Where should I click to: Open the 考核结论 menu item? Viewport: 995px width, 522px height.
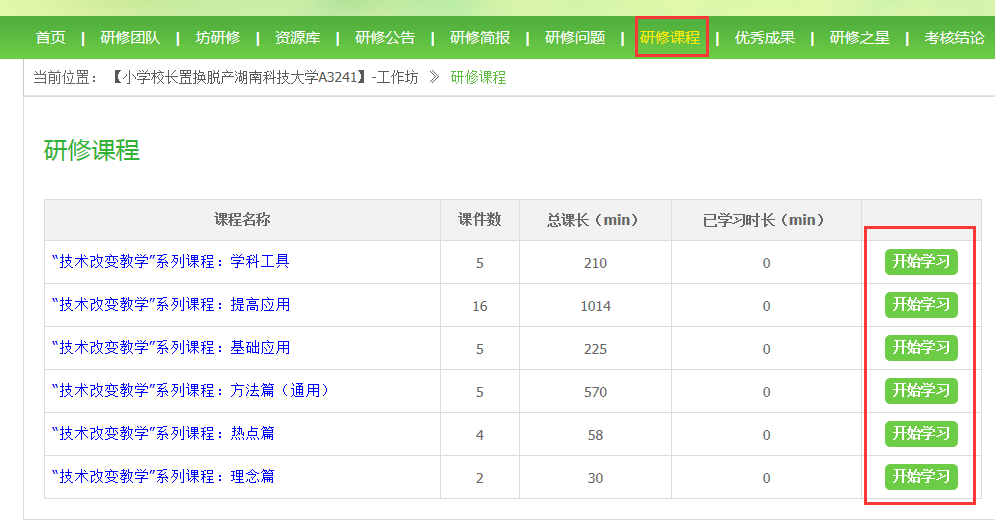tap(954, 38)
